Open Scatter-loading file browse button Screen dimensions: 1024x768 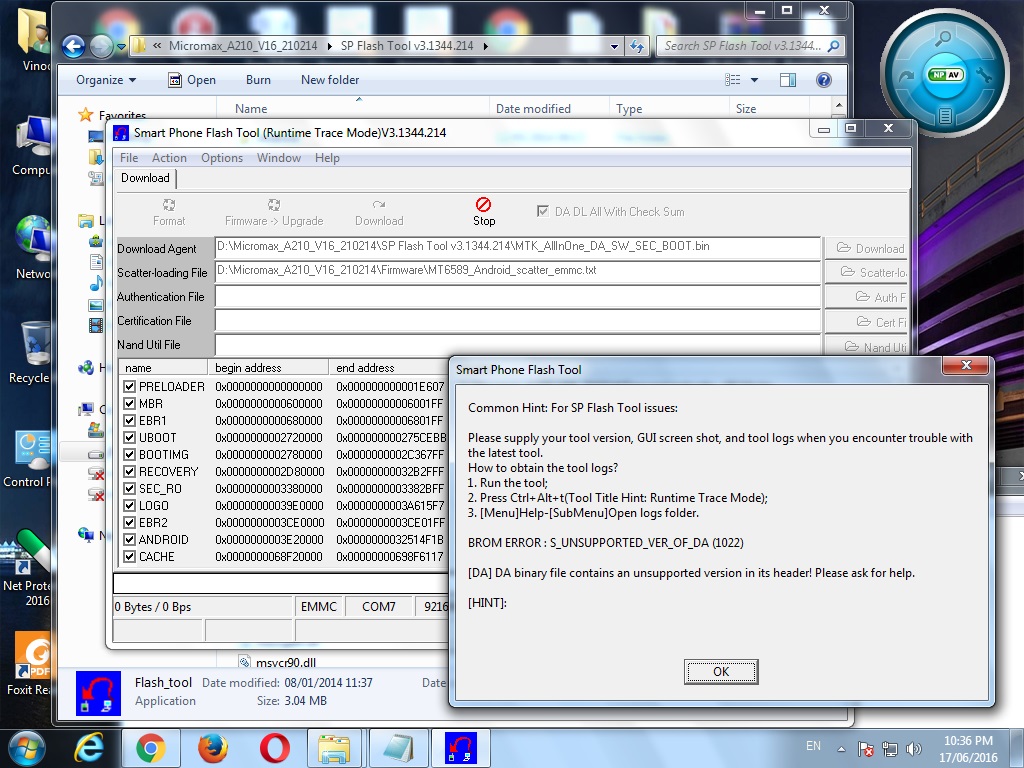tap(867, 272)
